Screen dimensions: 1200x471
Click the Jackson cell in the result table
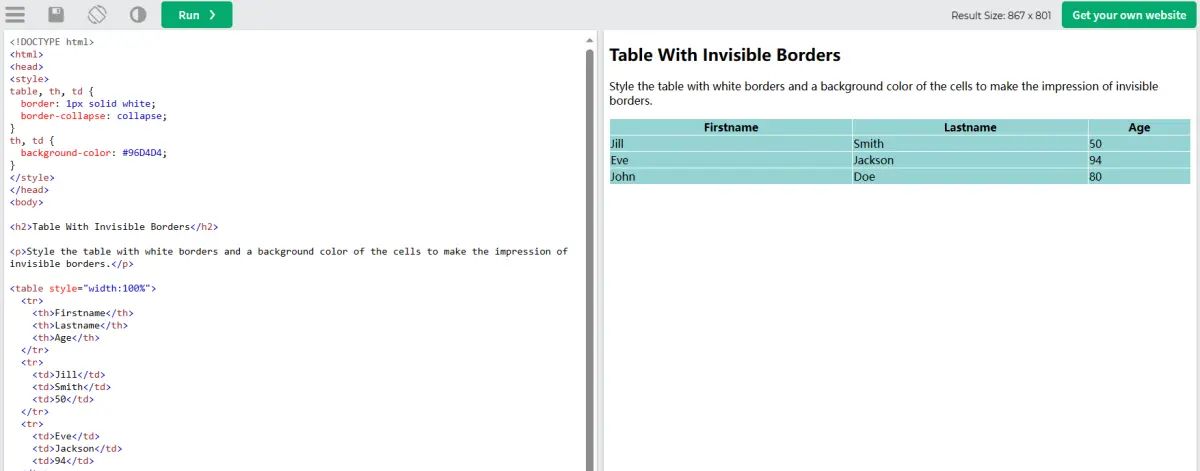pyautogui.click(x=873, y=160)
